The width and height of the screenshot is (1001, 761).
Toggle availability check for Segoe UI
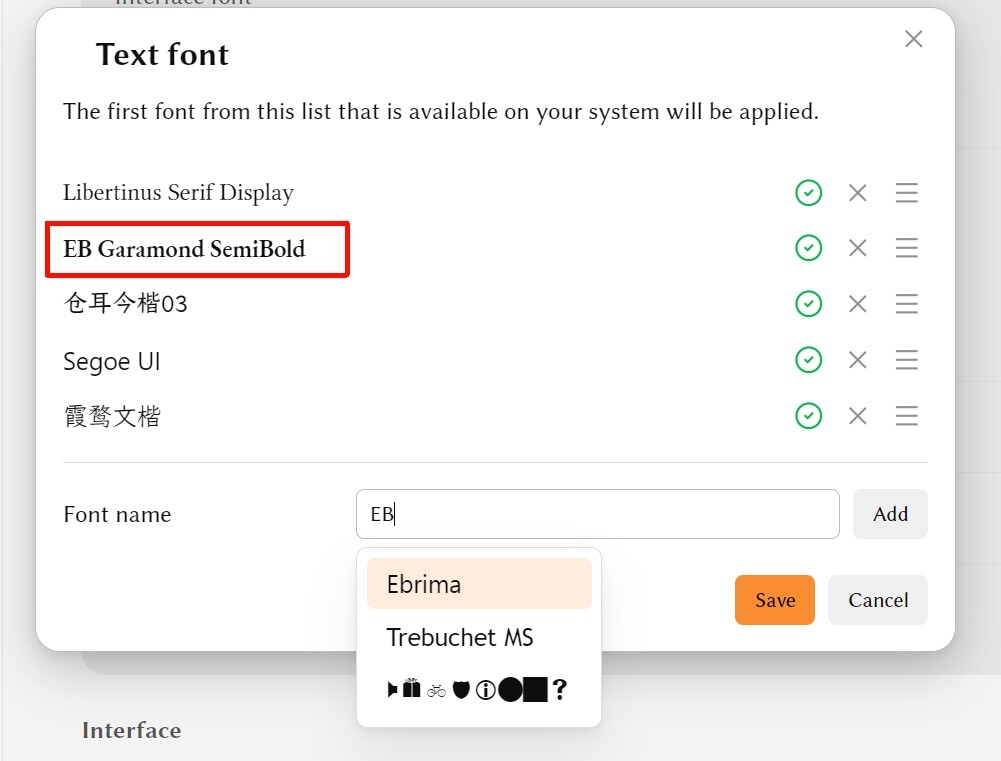809,360
